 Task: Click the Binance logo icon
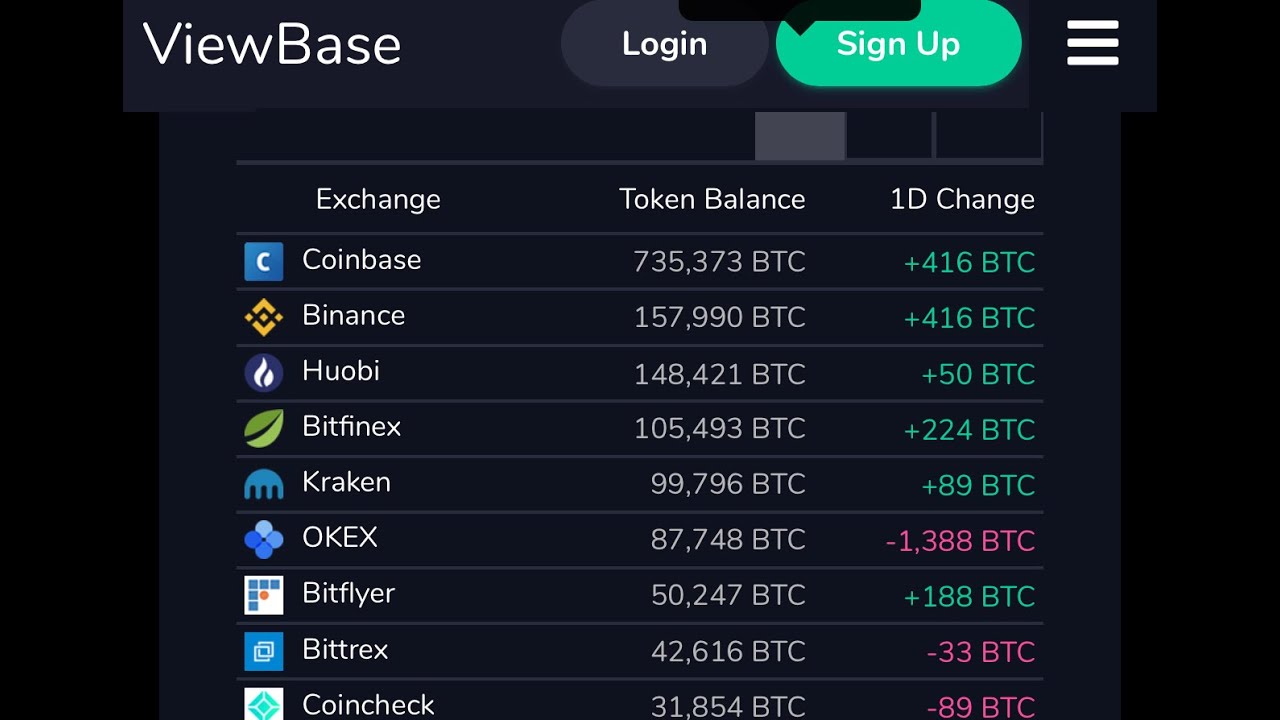(x=263, y=315)
